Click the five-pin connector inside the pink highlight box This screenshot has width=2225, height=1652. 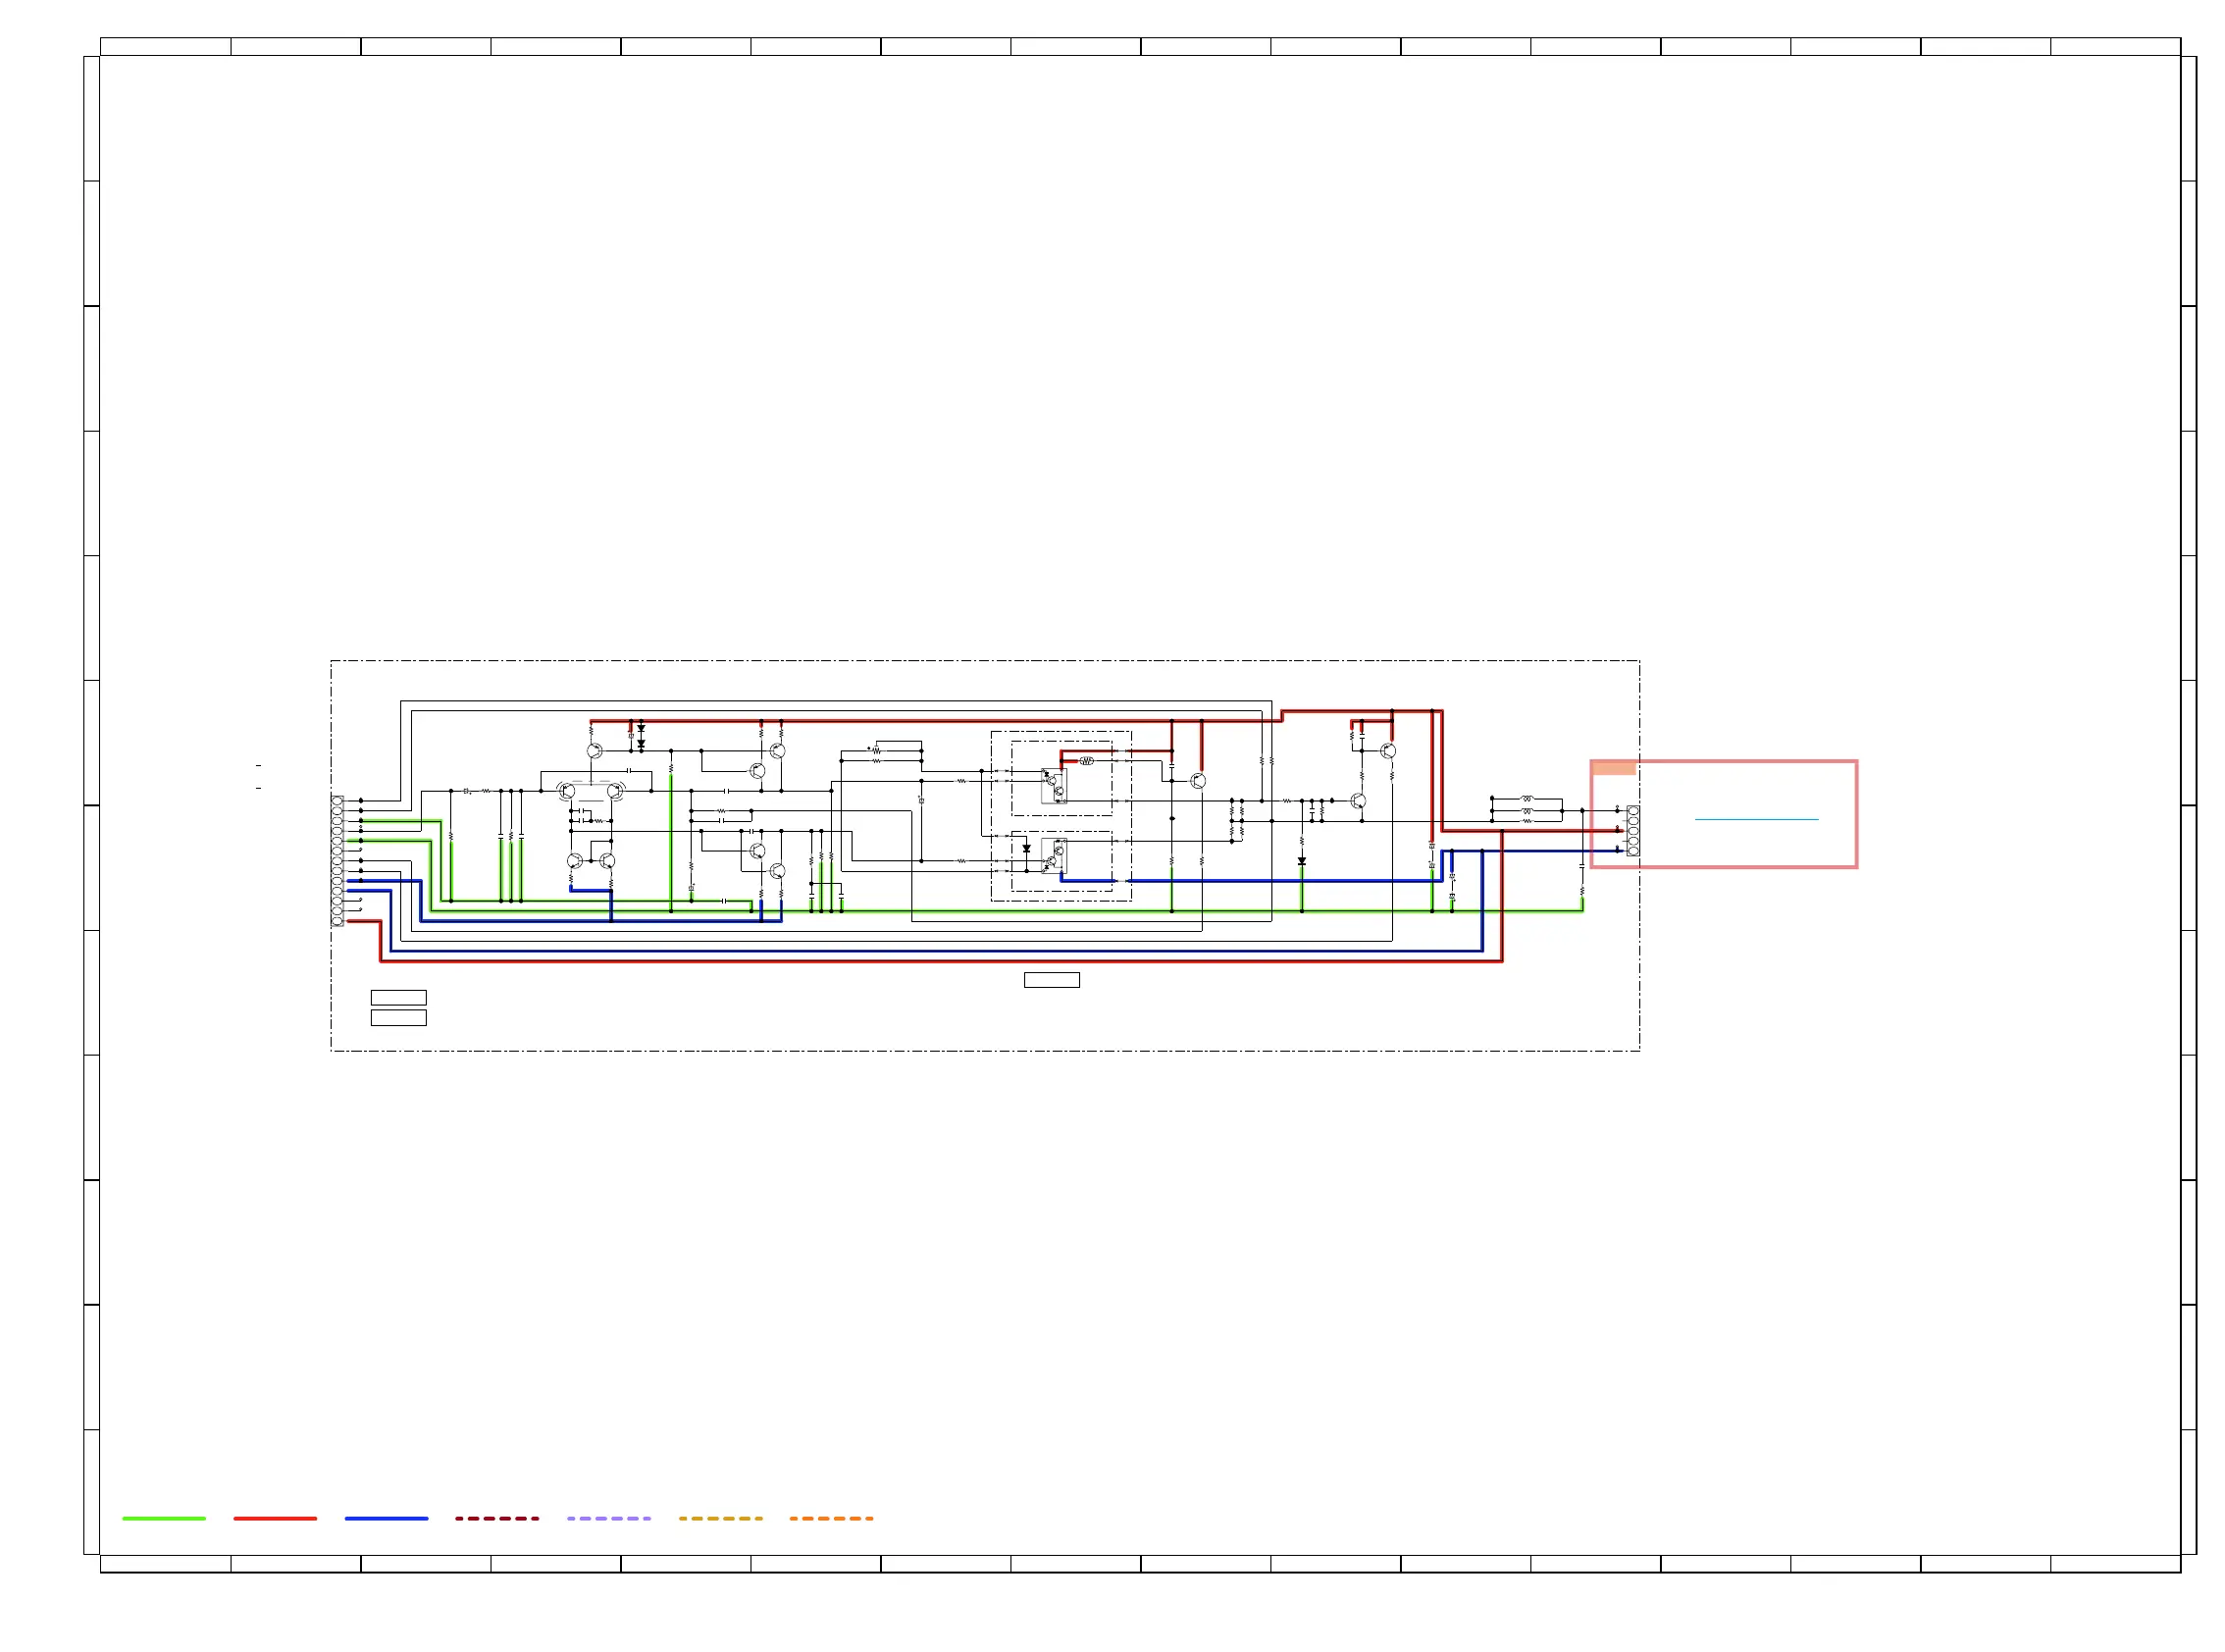[1632, 831]
